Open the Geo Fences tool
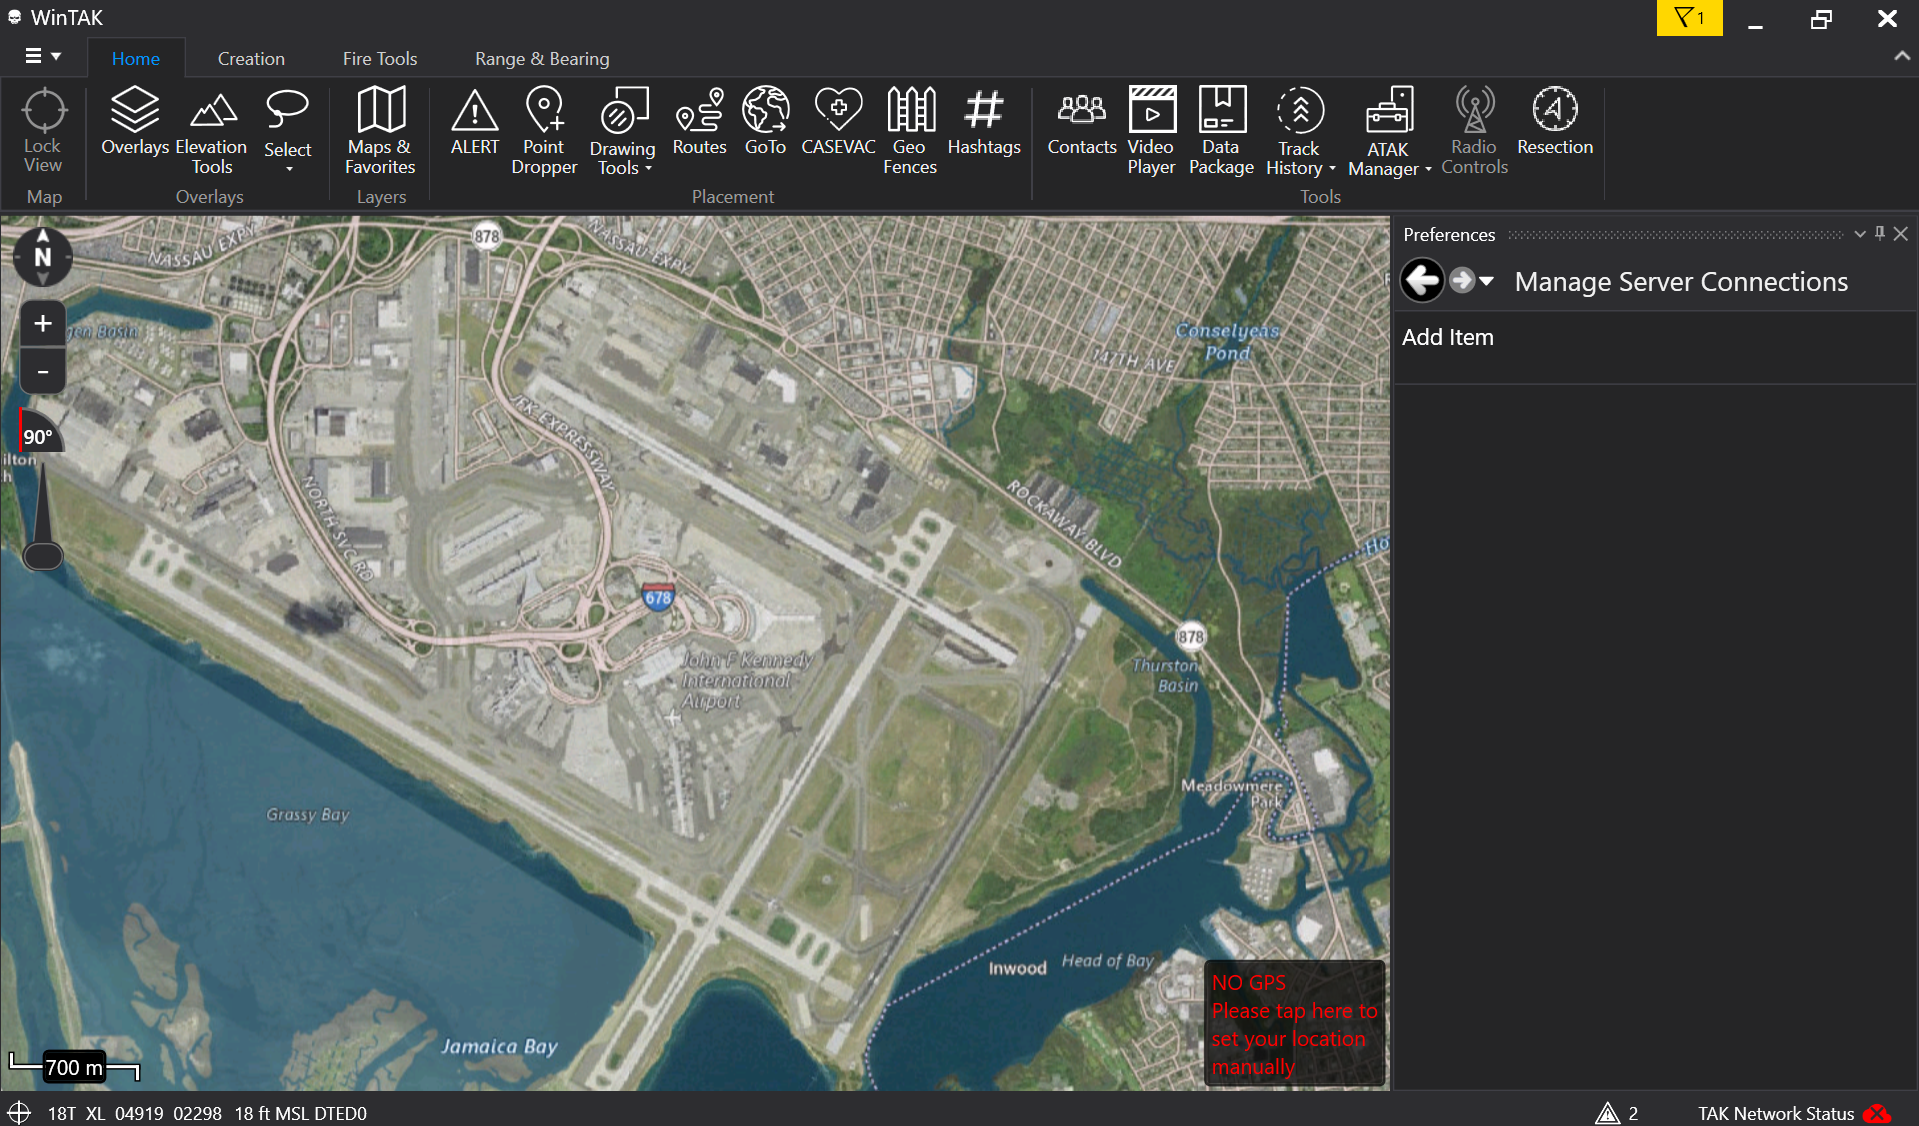Screen dimensions: 1919x1126 tap(910, 131)
